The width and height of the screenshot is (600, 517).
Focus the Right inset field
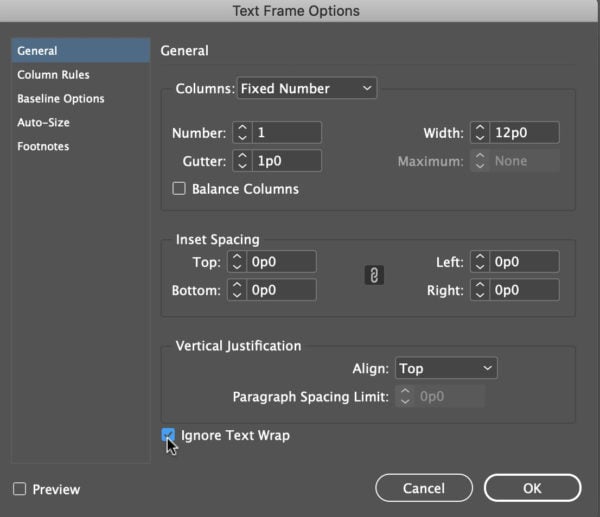tap(524, 290)
